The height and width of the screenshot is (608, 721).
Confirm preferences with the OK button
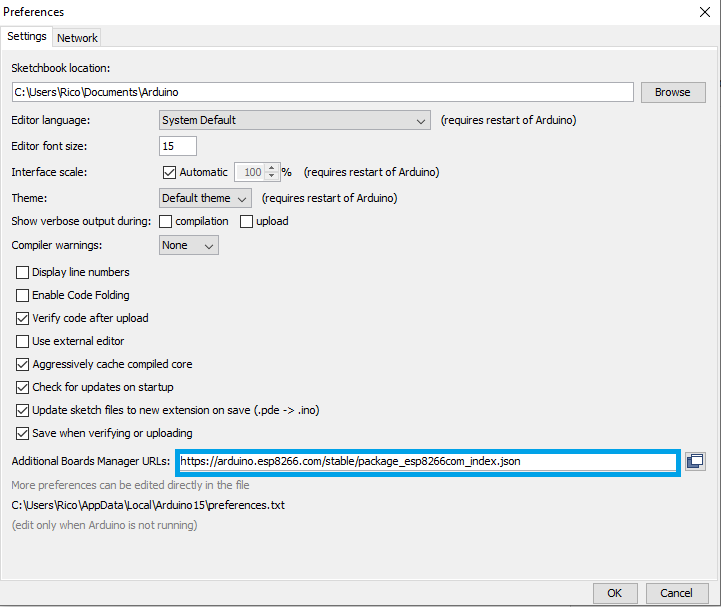pyautogui.click(x=615, y=593)
